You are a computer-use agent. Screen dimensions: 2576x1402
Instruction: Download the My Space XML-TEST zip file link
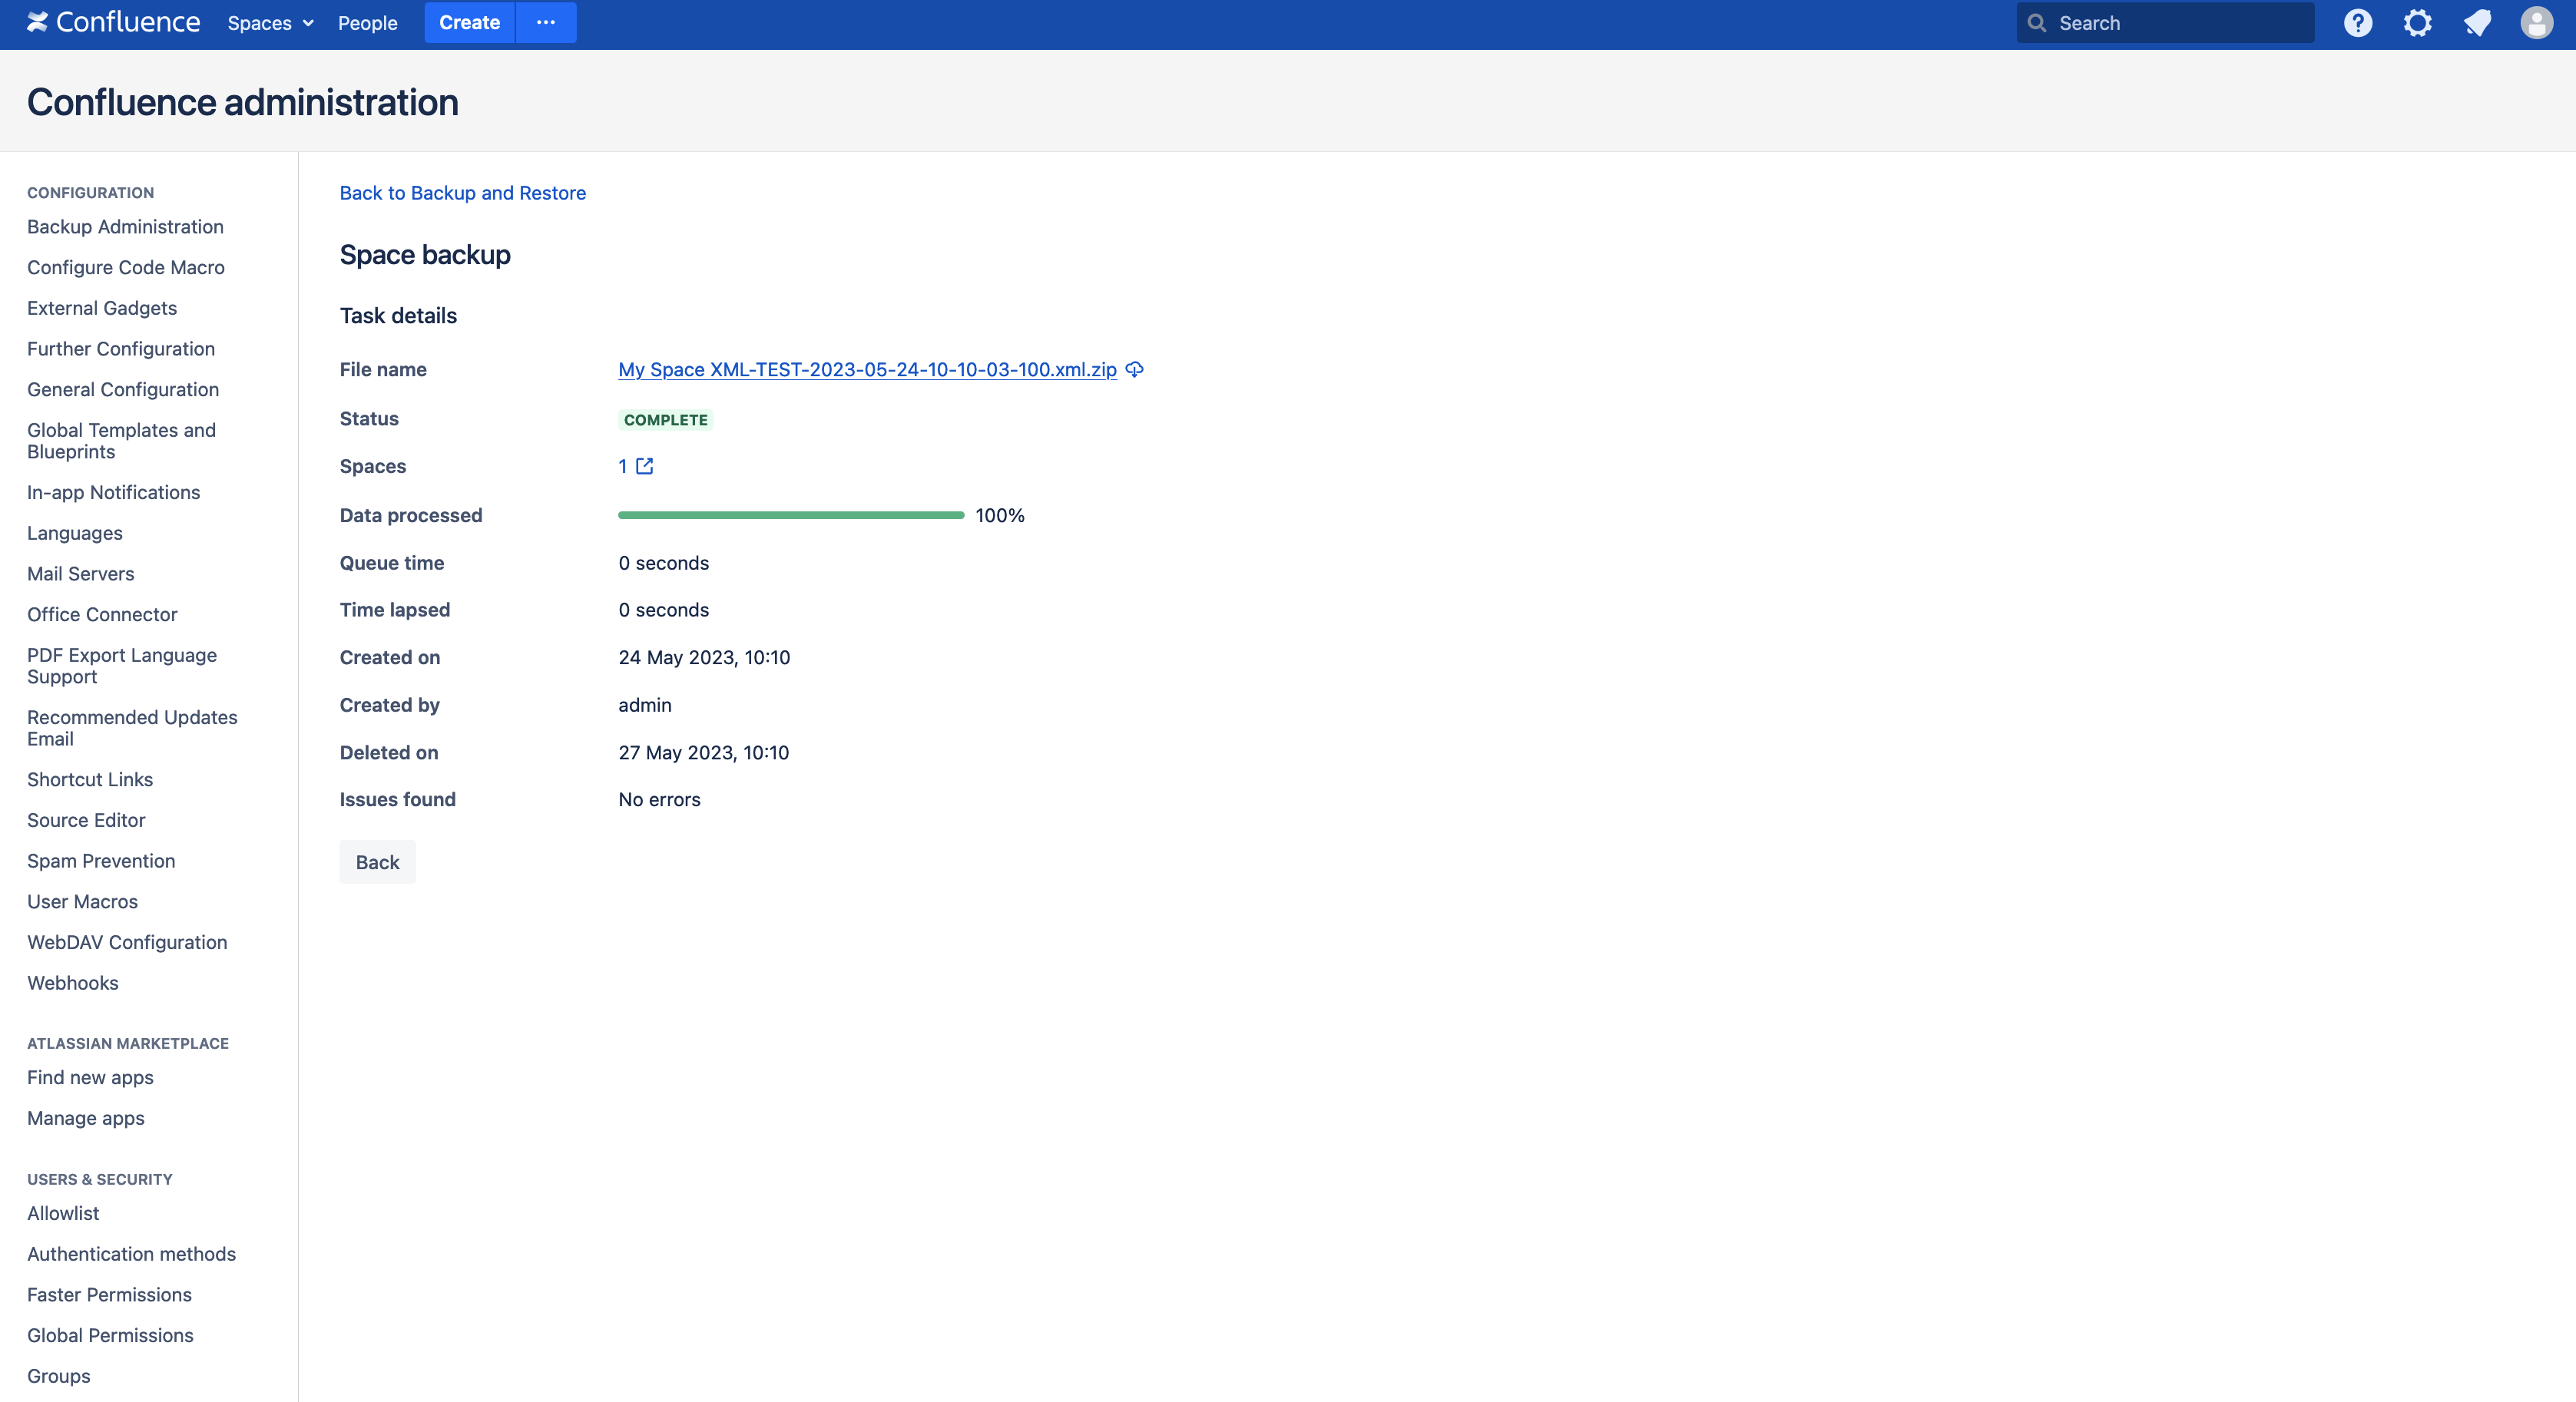[867, 369]
